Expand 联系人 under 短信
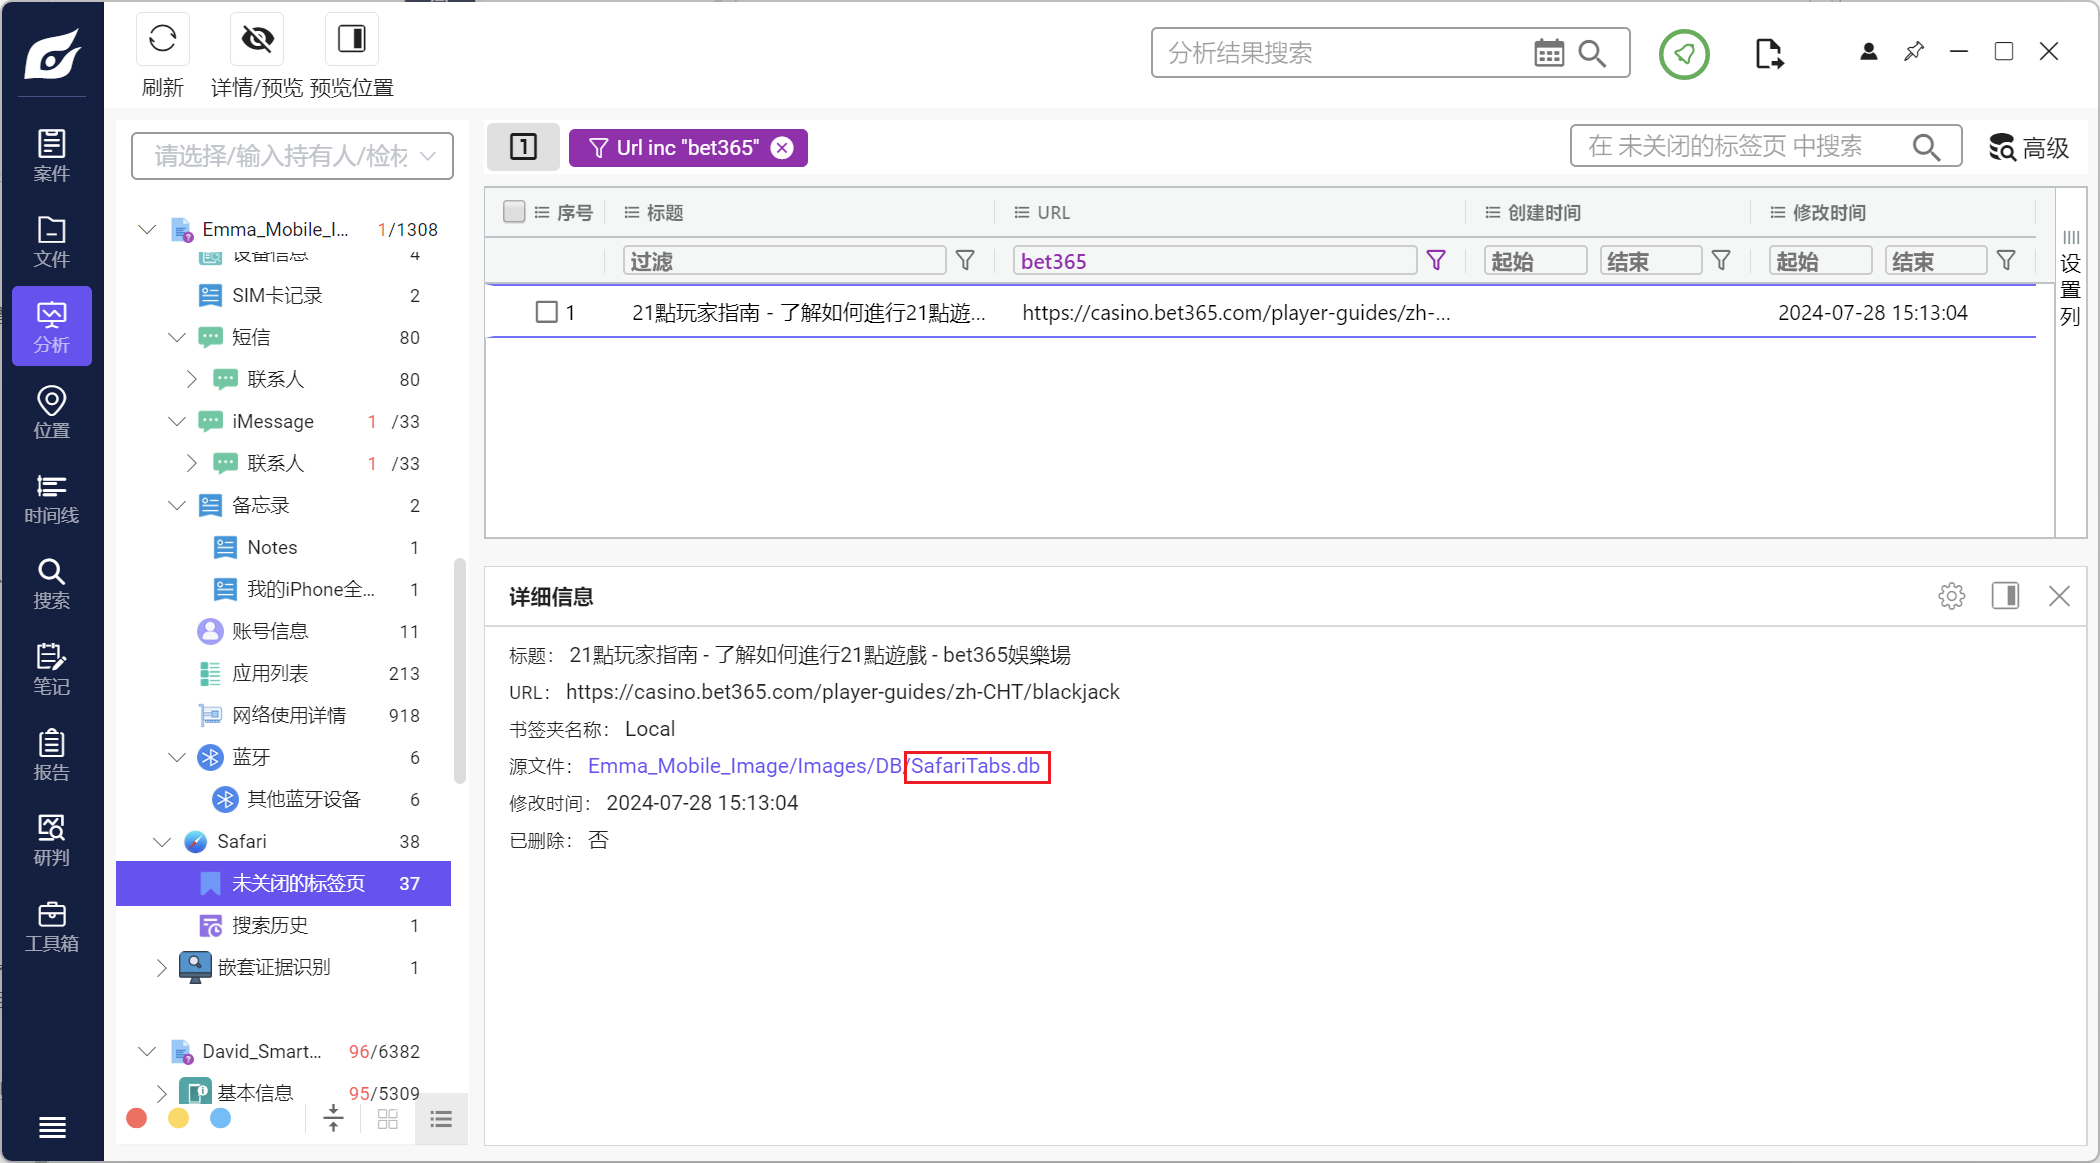2100x1163 pixels. (x=192, y=379)
